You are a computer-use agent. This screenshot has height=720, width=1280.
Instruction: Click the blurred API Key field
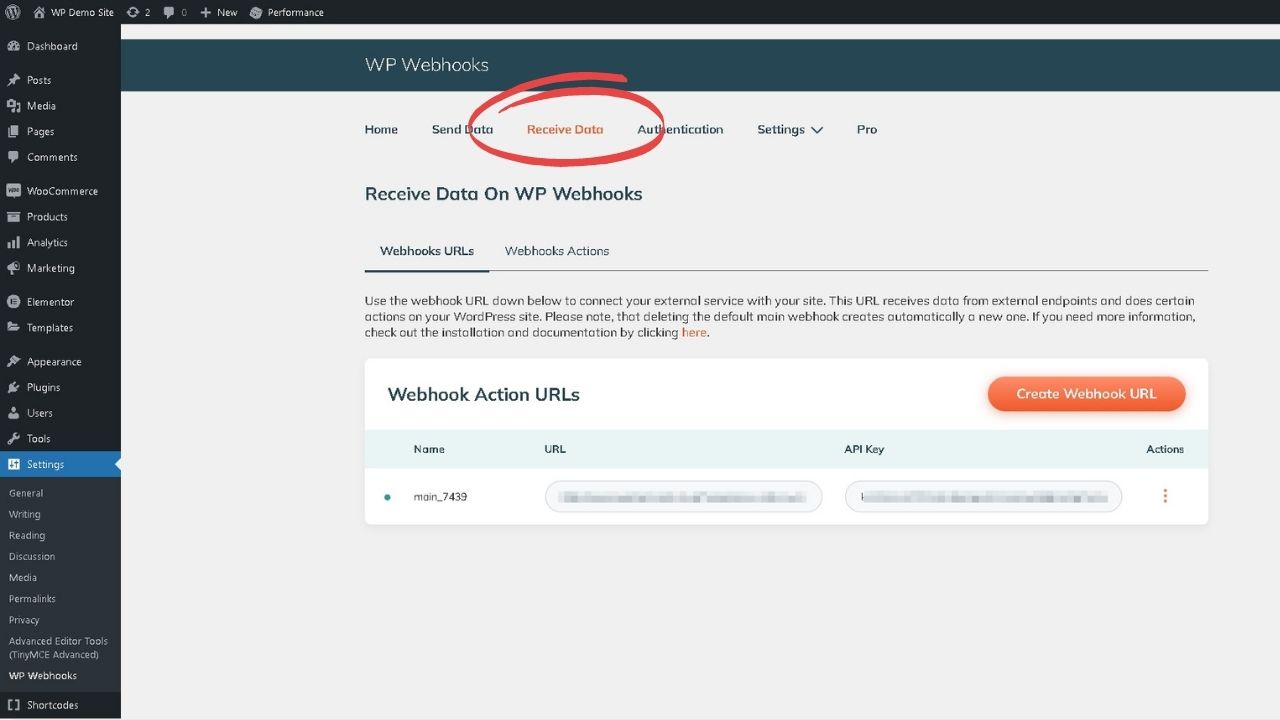point(983,496)
